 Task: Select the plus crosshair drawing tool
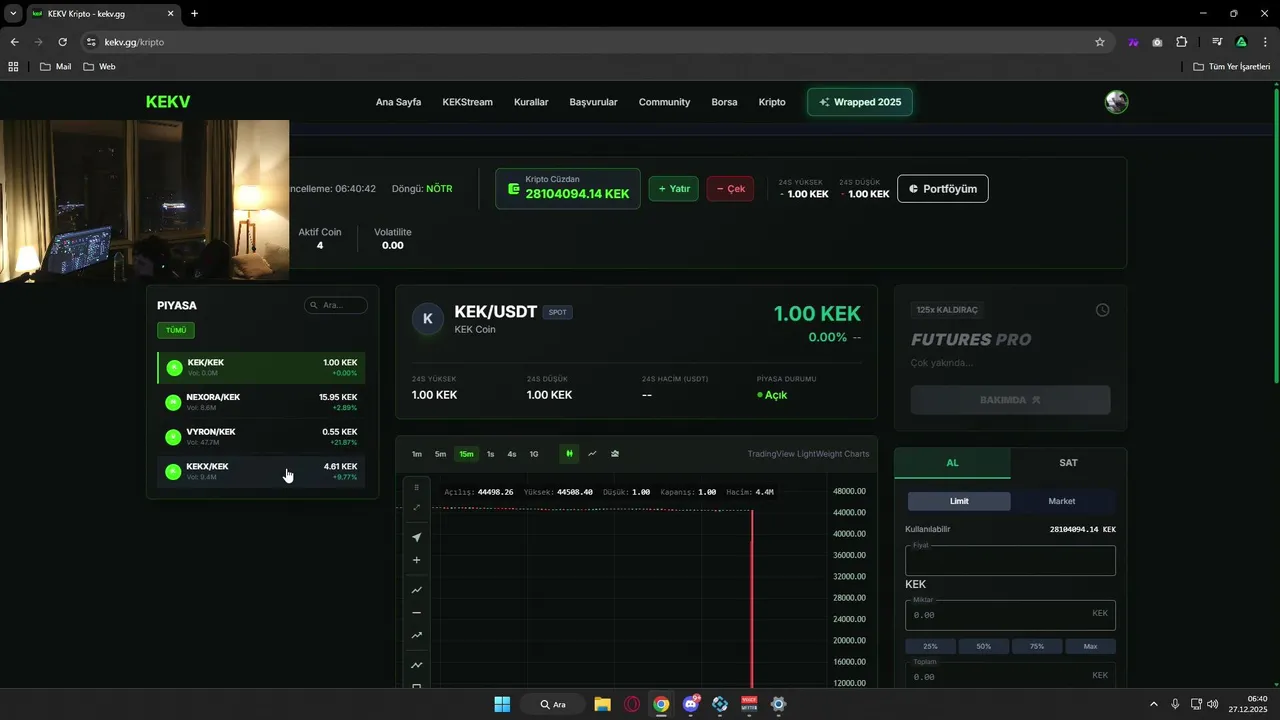pos(417,560)
